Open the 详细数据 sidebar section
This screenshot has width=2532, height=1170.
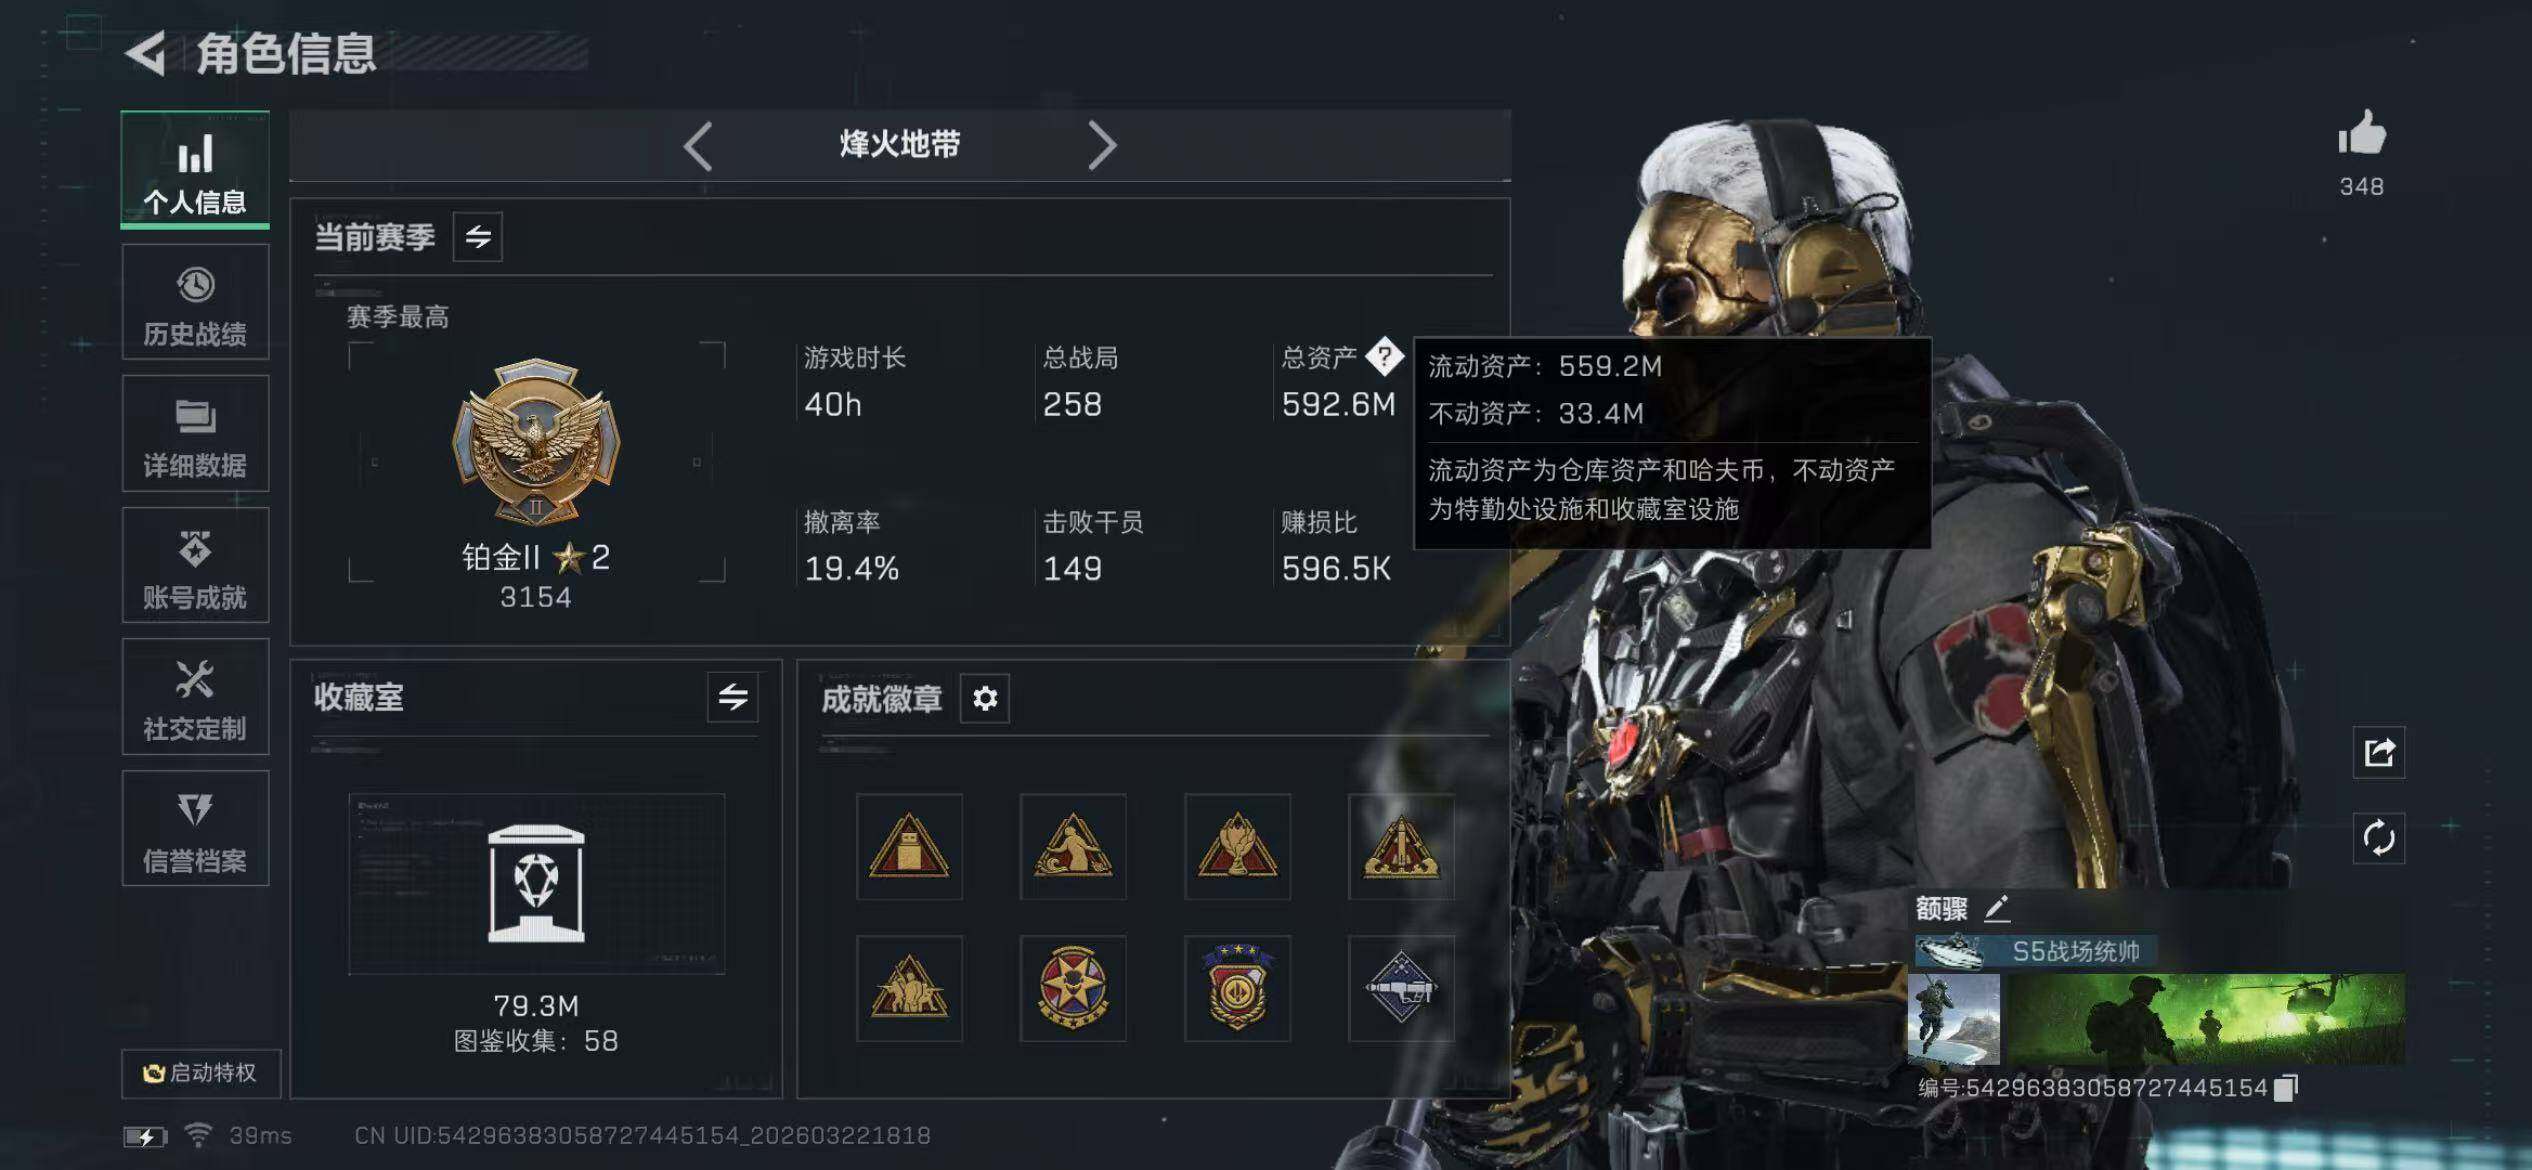[195, 434]
